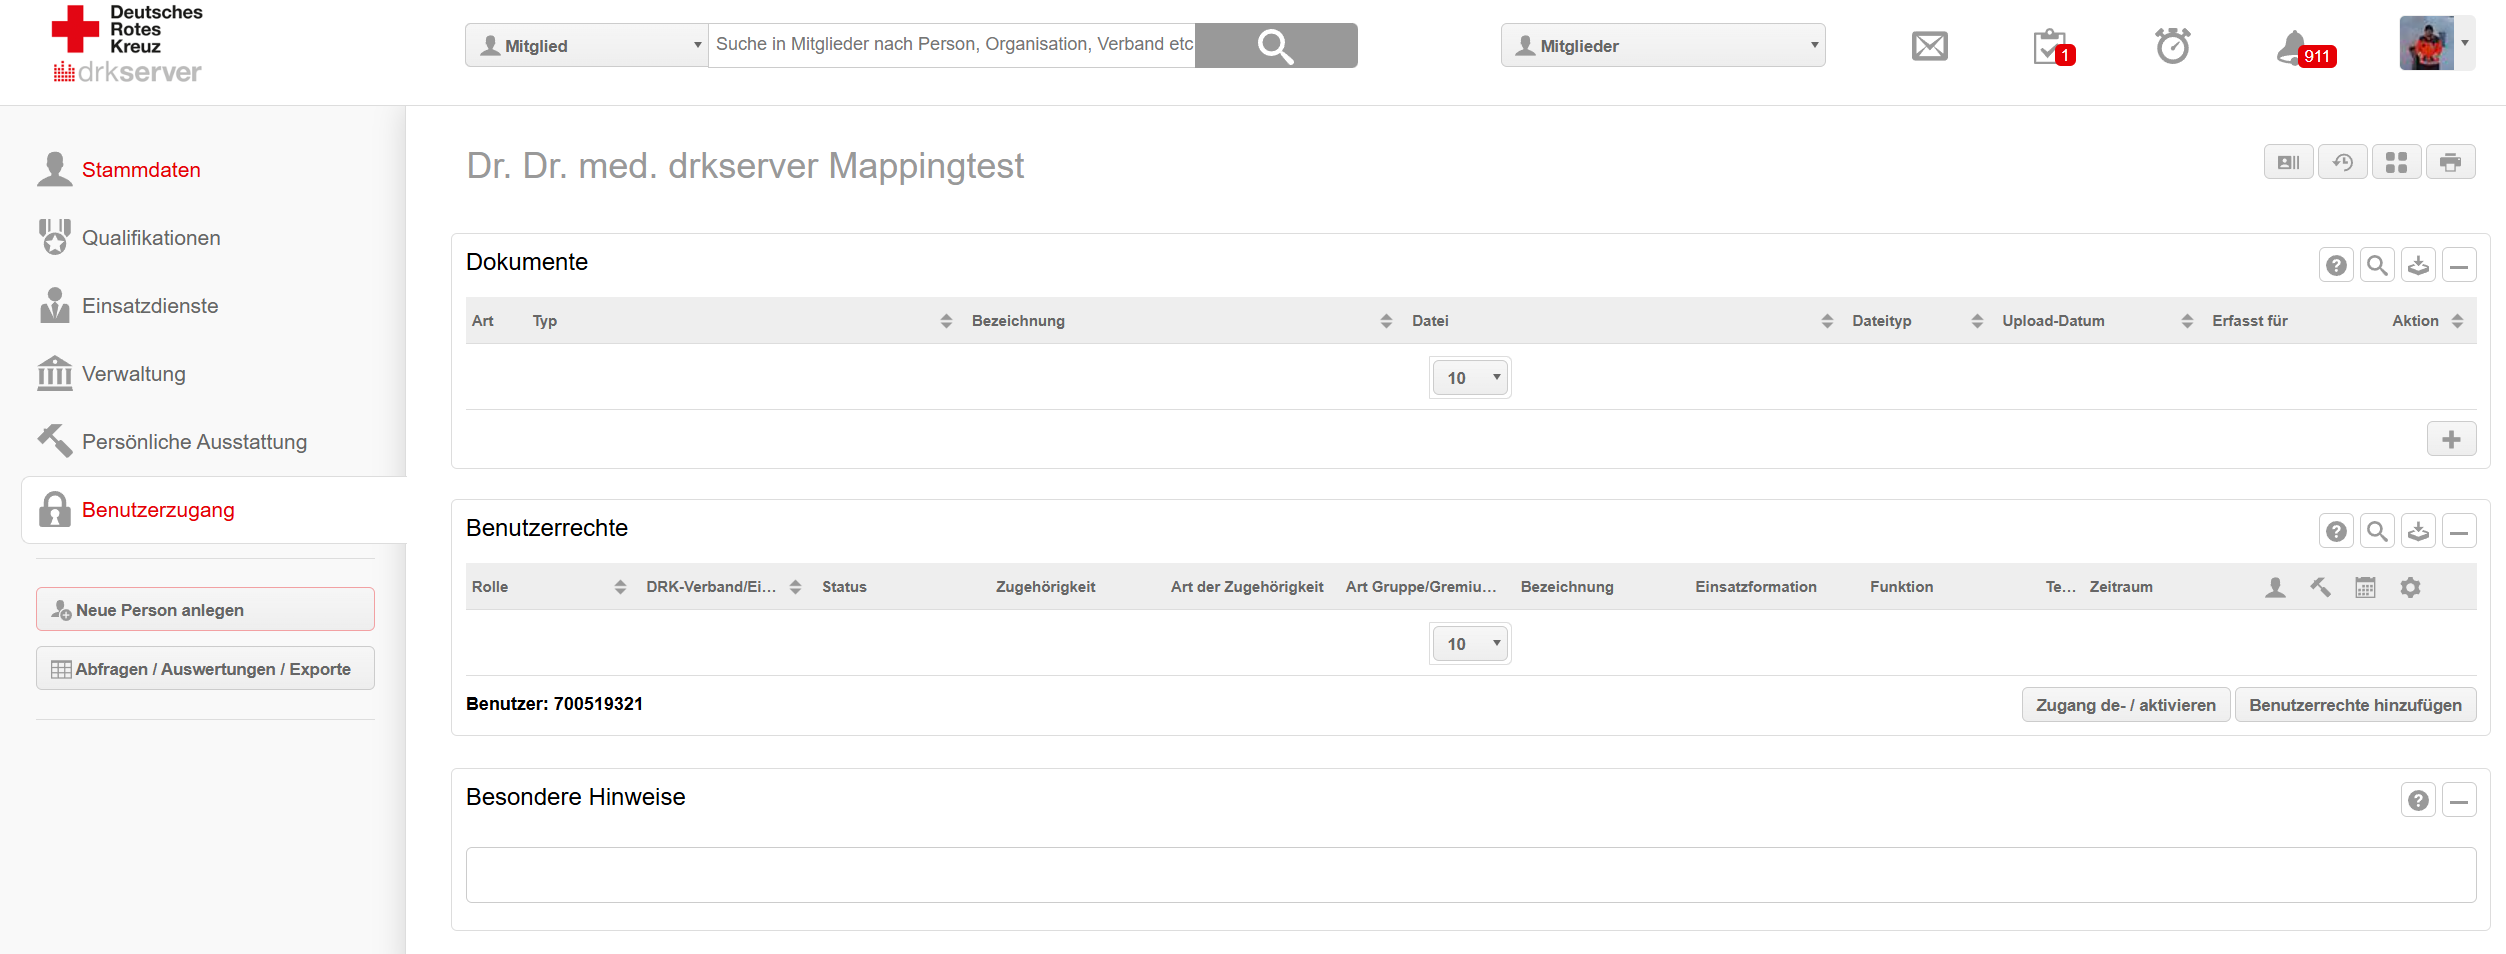Open the Mitglied search type dropdown

587,46
